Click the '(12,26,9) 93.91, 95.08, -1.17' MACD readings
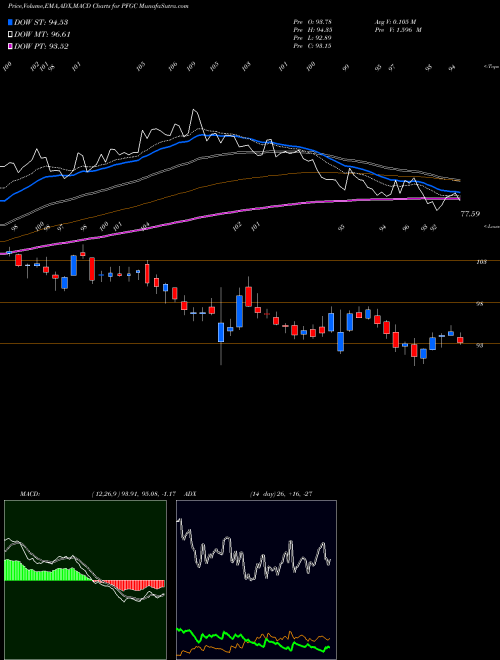This screenshot has width=500, height=660. (x=136, y=493)
